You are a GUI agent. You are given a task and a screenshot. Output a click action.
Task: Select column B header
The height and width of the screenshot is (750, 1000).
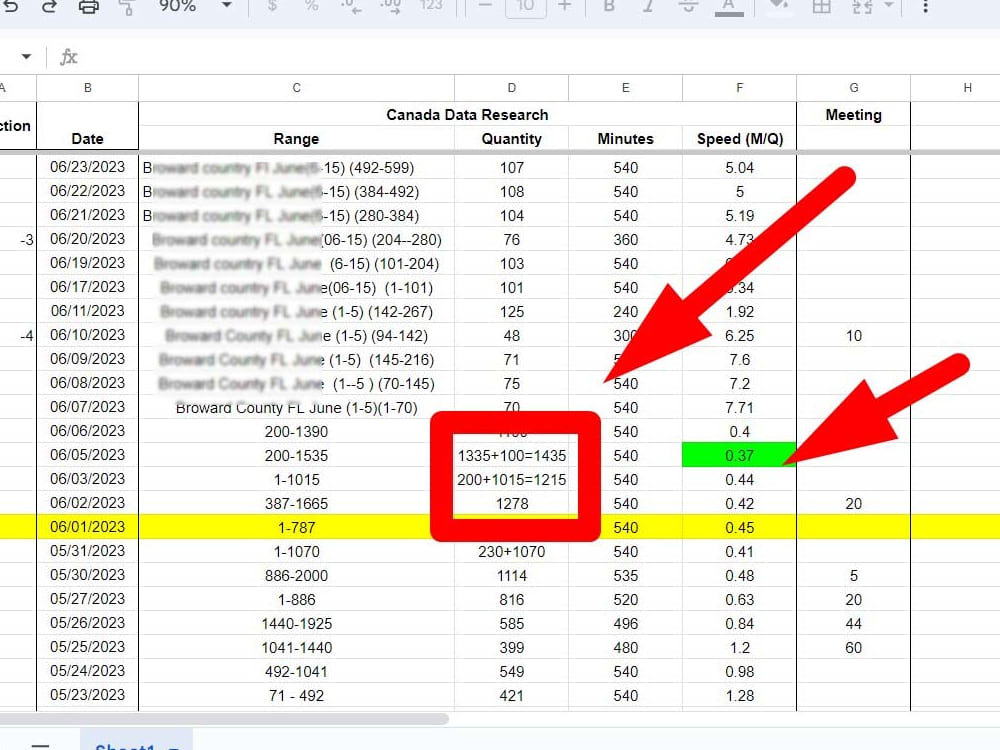[87, 88]
